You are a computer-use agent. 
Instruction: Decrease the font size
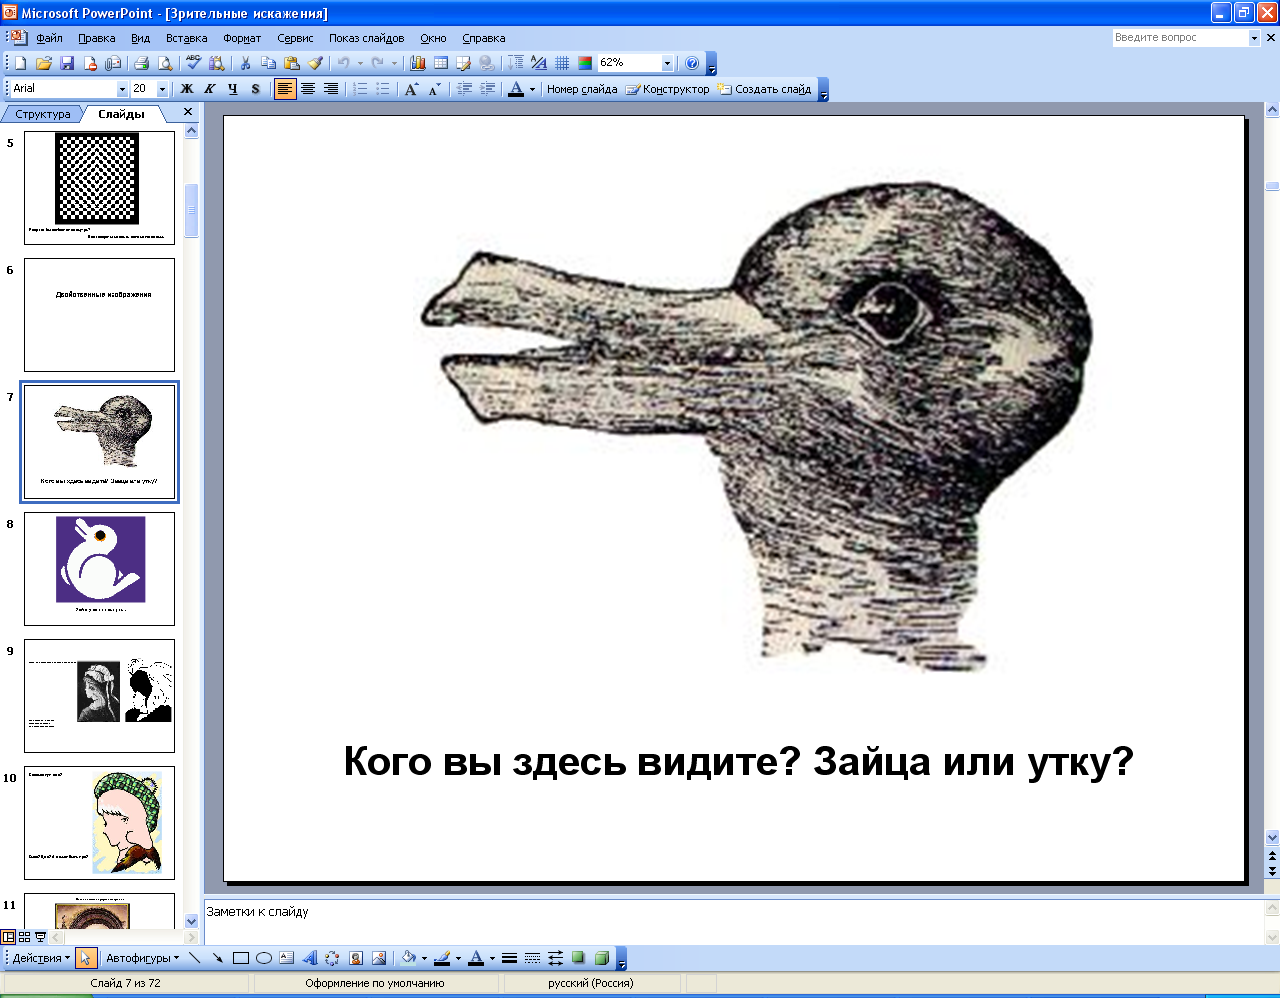[434, 89]
